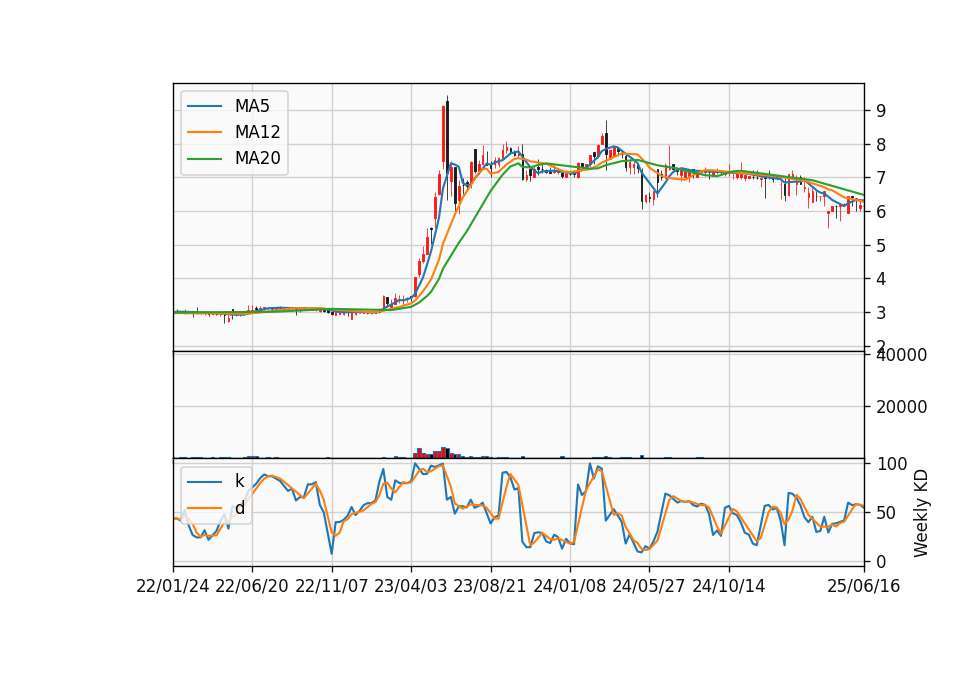Click the price axis value 6
Viewport: 960px width, 690px height.
coord(881,212)
